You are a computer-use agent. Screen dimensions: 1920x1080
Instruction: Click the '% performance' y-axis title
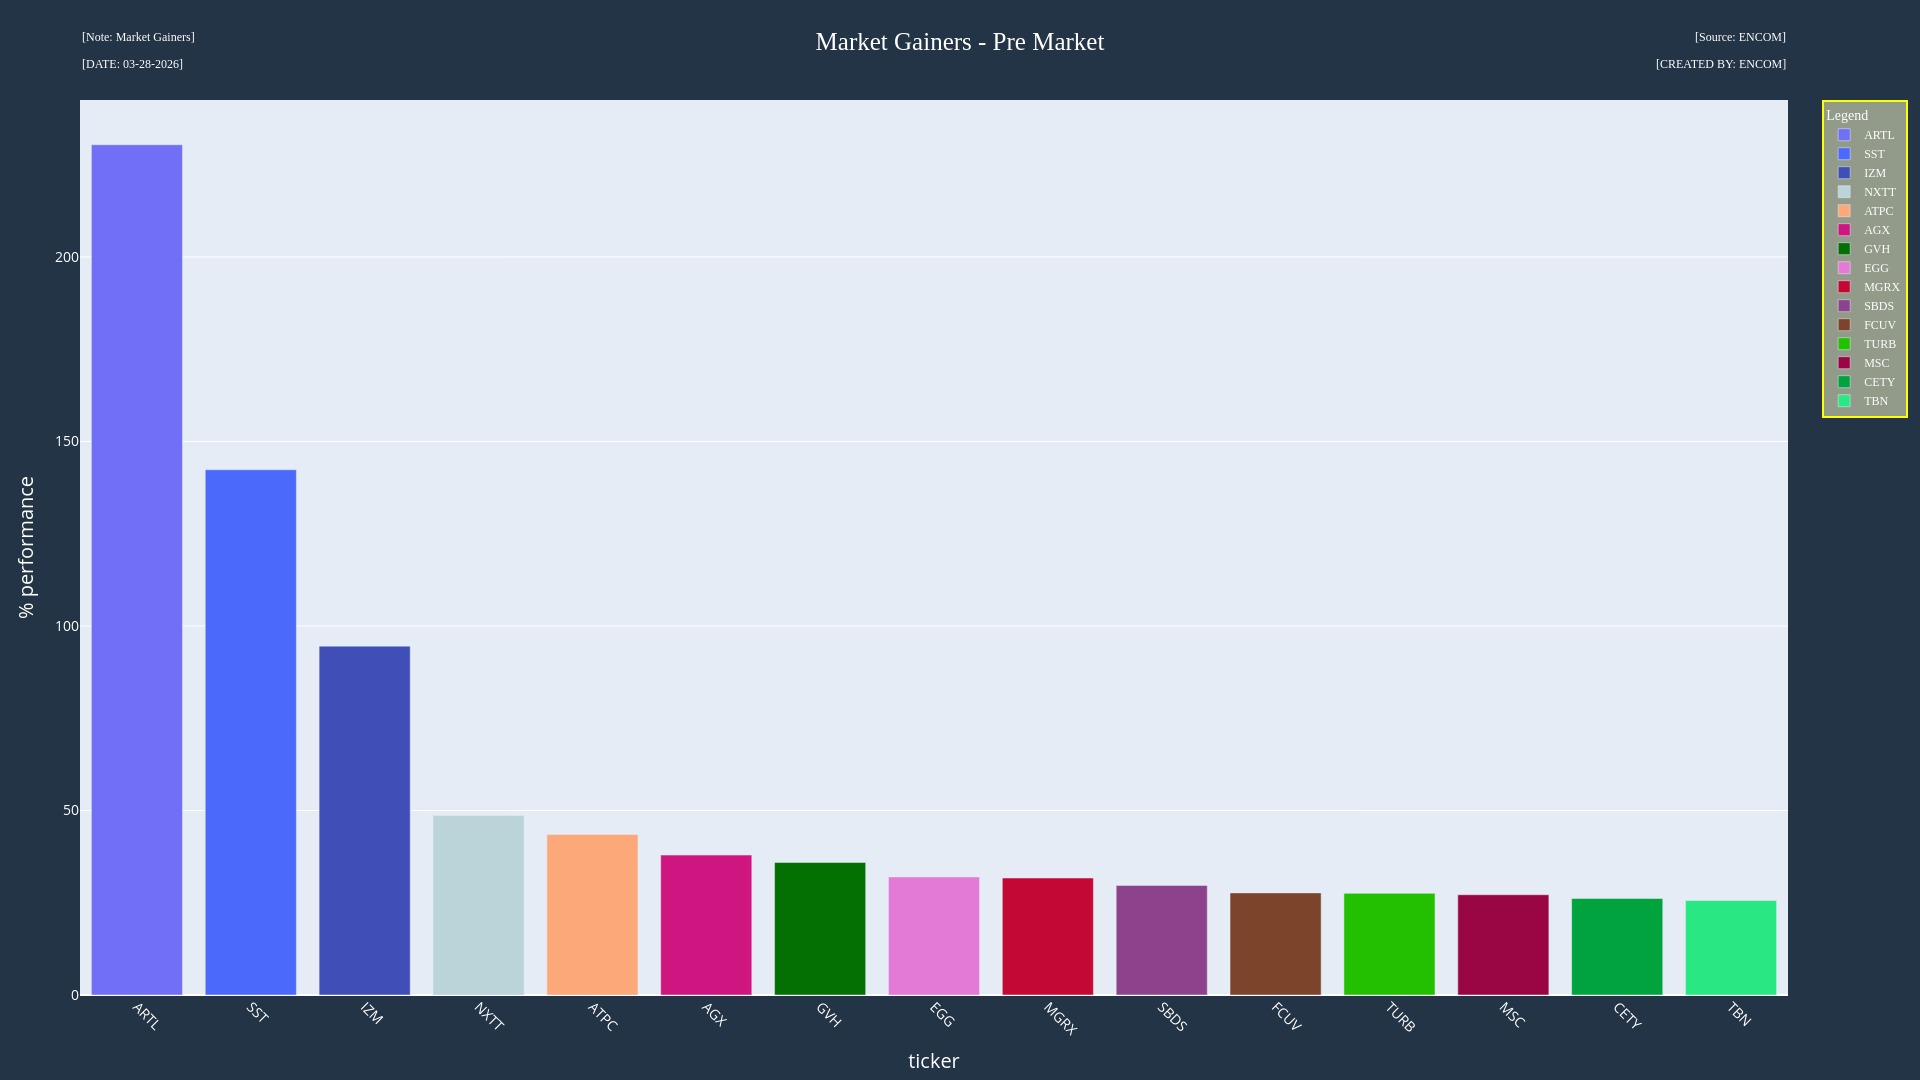(26, 547)
